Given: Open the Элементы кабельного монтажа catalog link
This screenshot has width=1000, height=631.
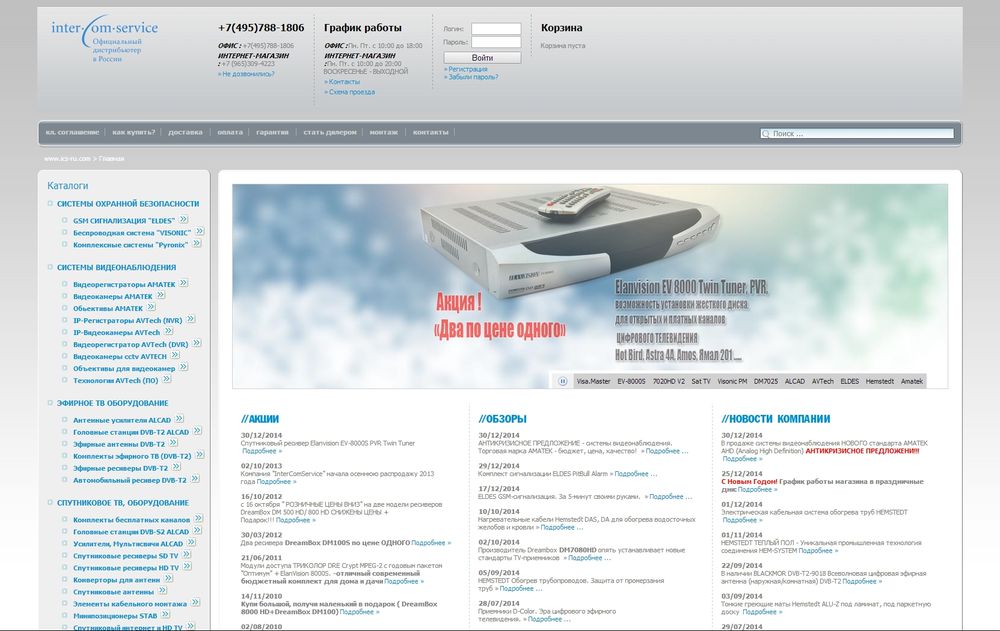Looking at the screenshot, I should (130, 604).
